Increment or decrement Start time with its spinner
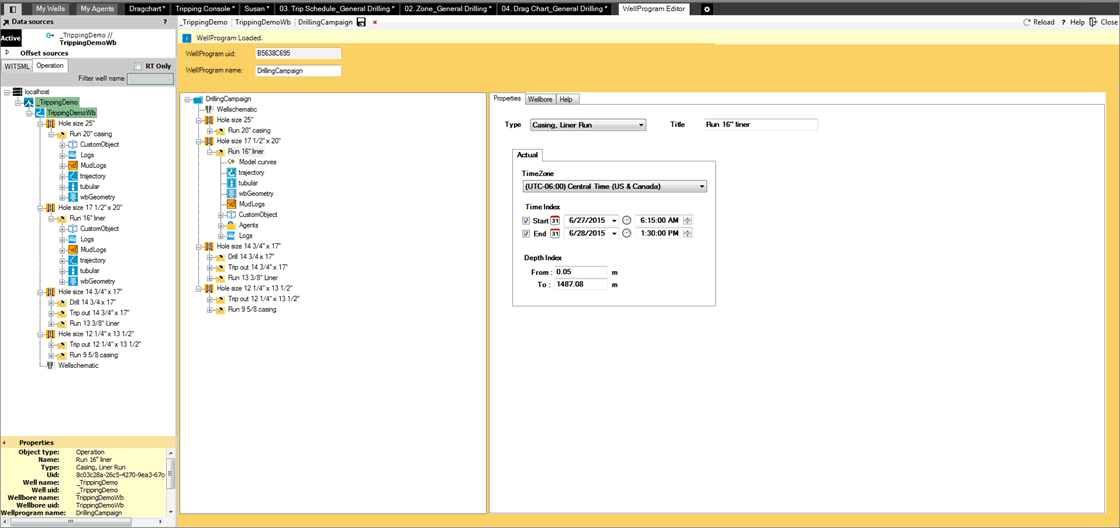The image size is (1120, 528). coord(688,220)
